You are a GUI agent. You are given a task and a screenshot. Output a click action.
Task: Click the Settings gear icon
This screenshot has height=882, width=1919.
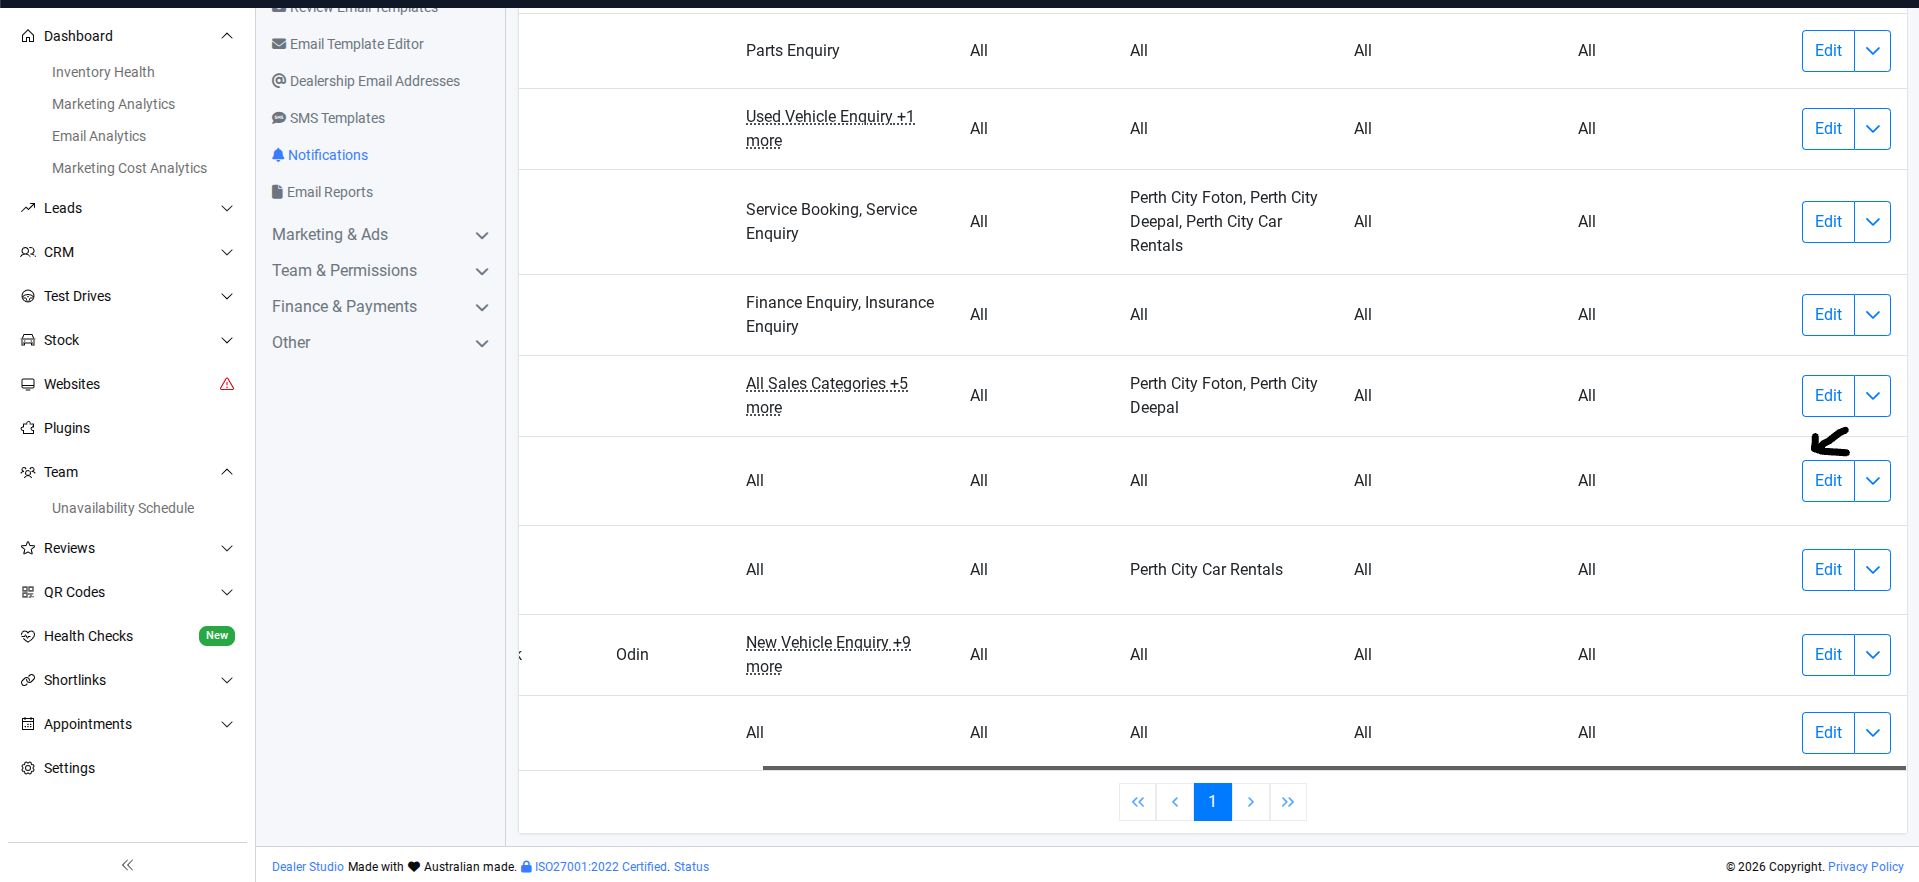tap(28, 768)
